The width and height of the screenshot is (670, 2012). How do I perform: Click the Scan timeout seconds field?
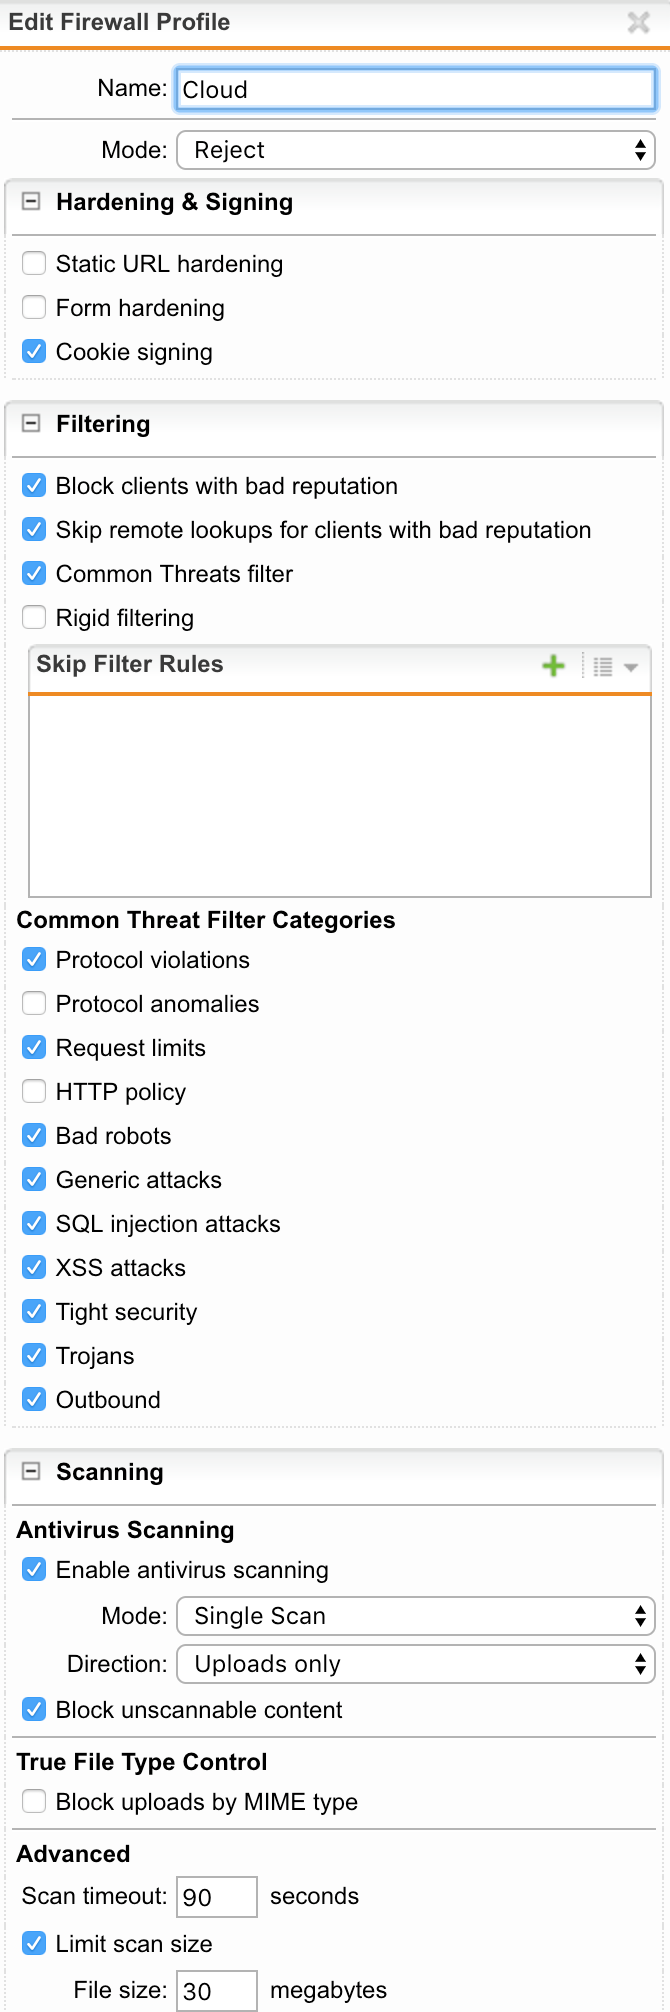click(x=217, y=1897)
